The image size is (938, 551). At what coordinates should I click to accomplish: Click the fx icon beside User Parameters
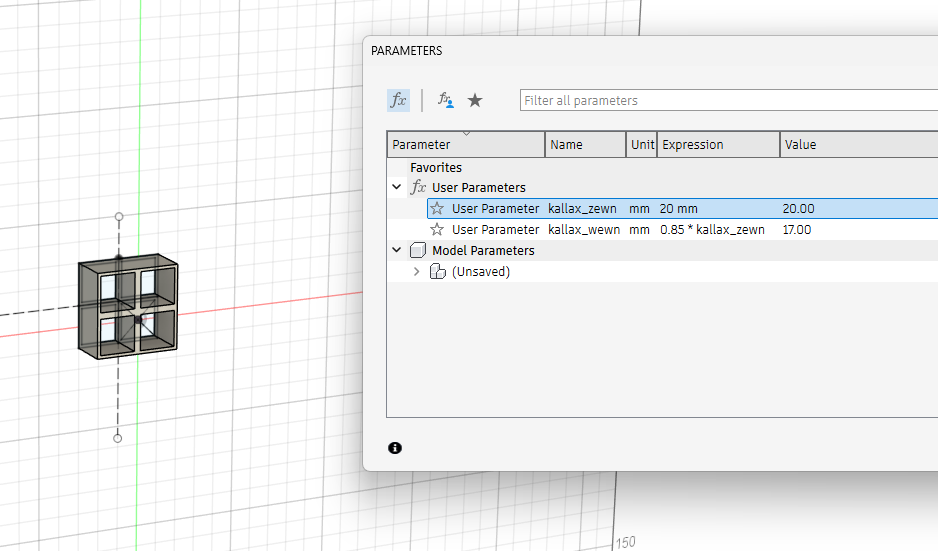pyautogui.click(x=418, y=188)
